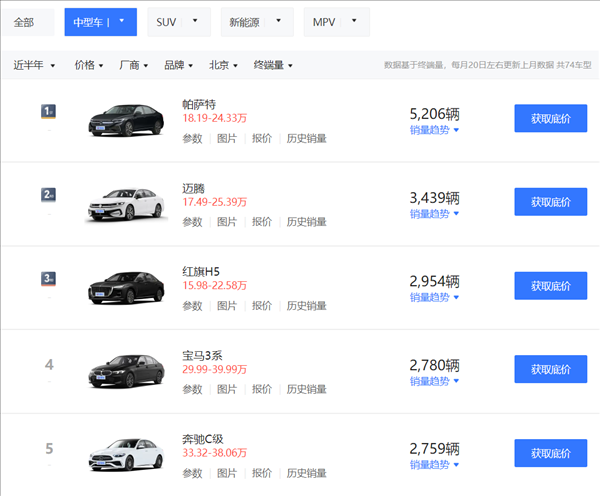Open the 迈腾 car image
Screen dimensions: 600x496
(x=126, y=203)
